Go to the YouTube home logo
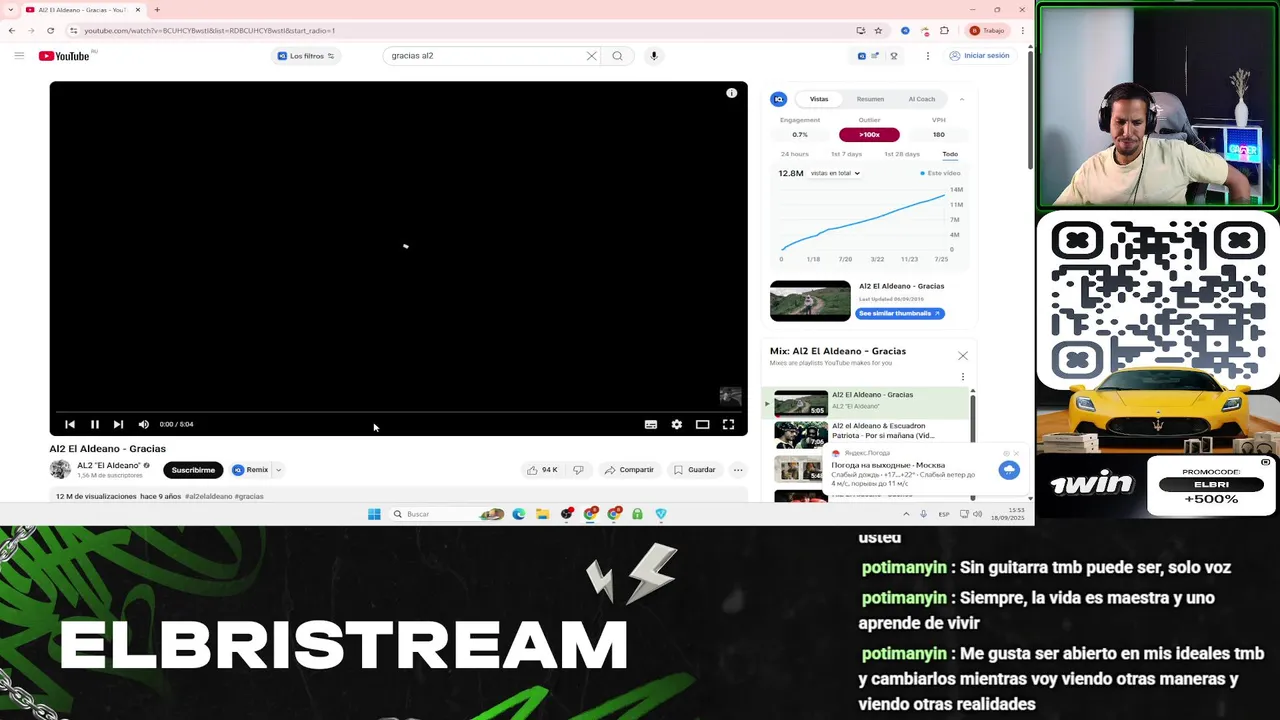This screenshot has width=1280, height=720. (x=65, y=56)
